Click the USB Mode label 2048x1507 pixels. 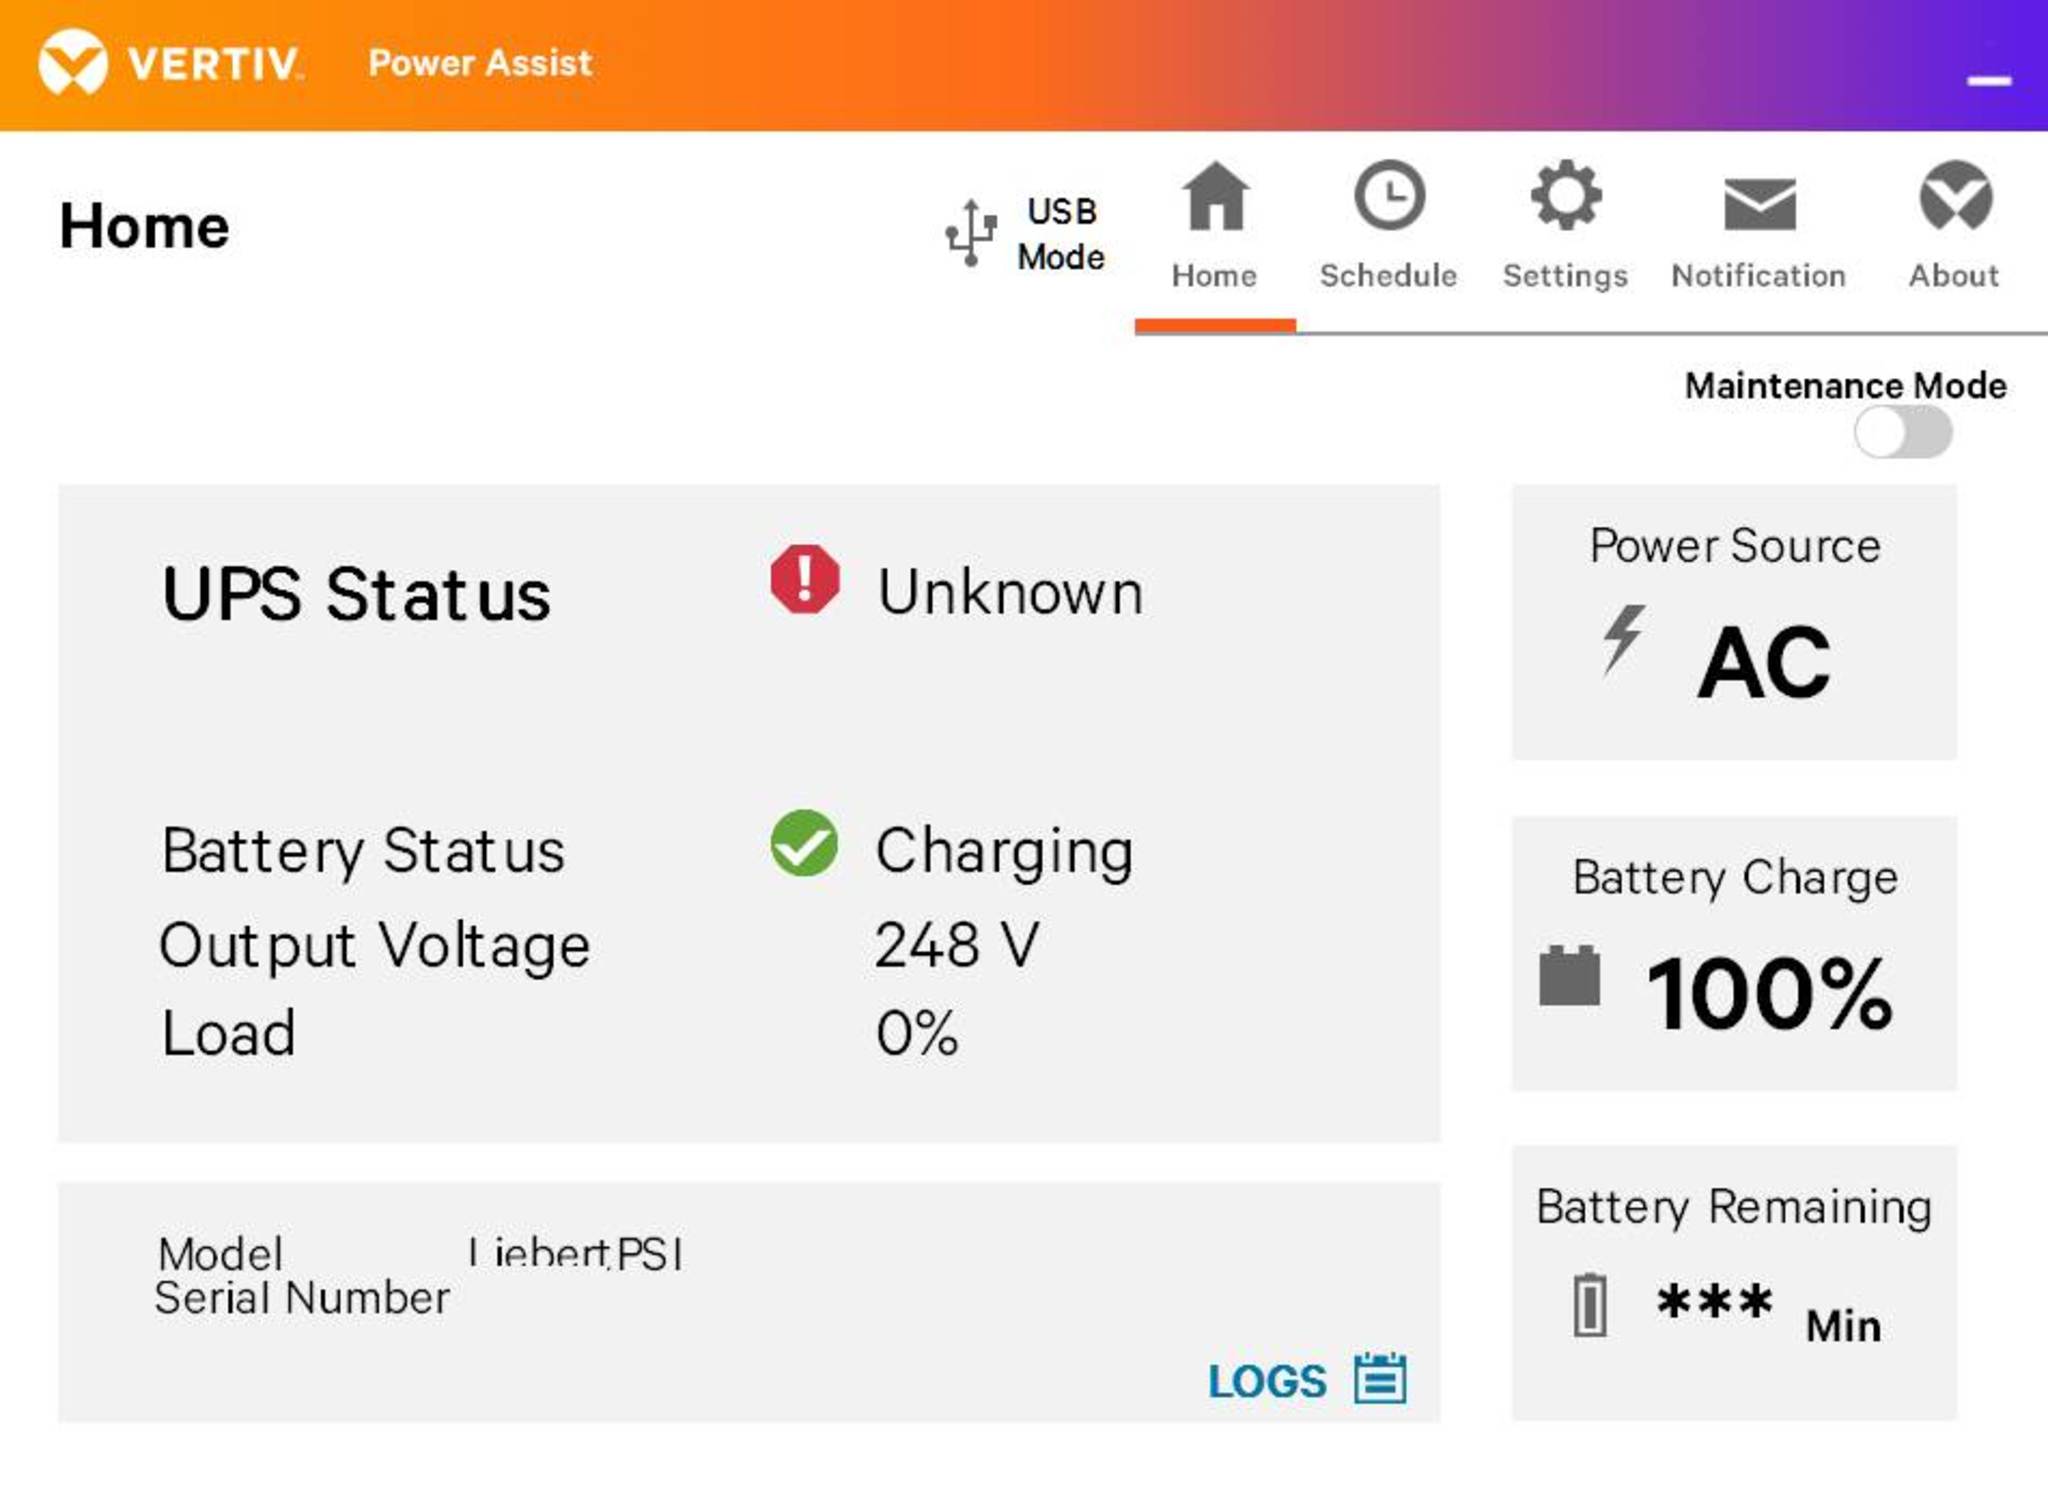point(1061,234)
